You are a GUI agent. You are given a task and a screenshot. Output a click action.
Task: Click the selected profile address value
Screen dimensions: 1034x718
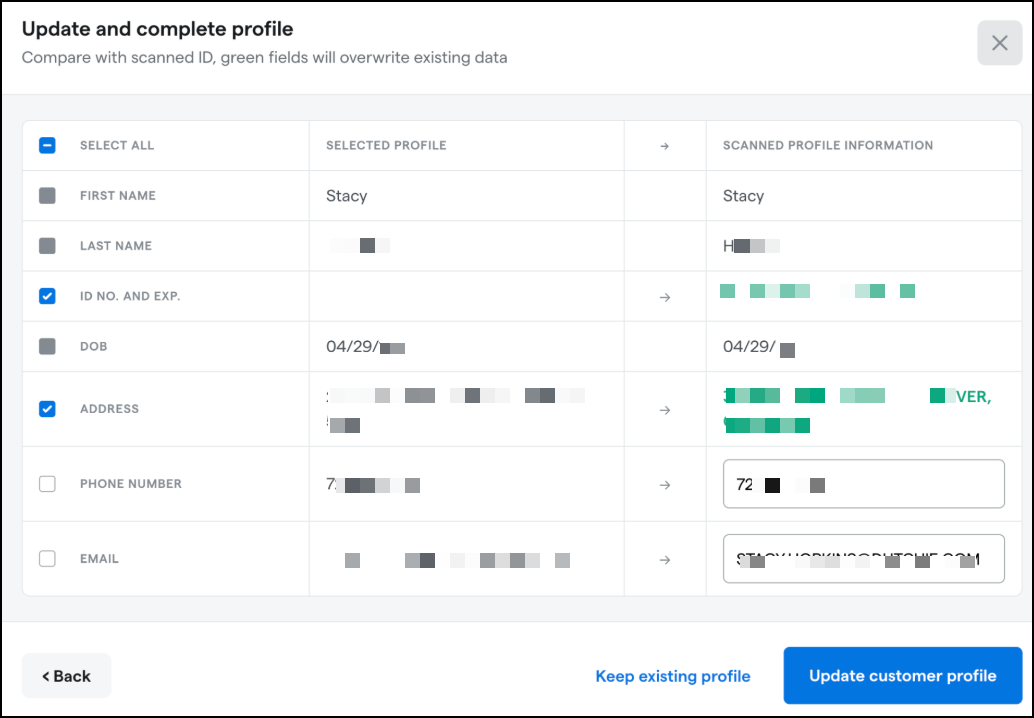[x=456, y=409]
